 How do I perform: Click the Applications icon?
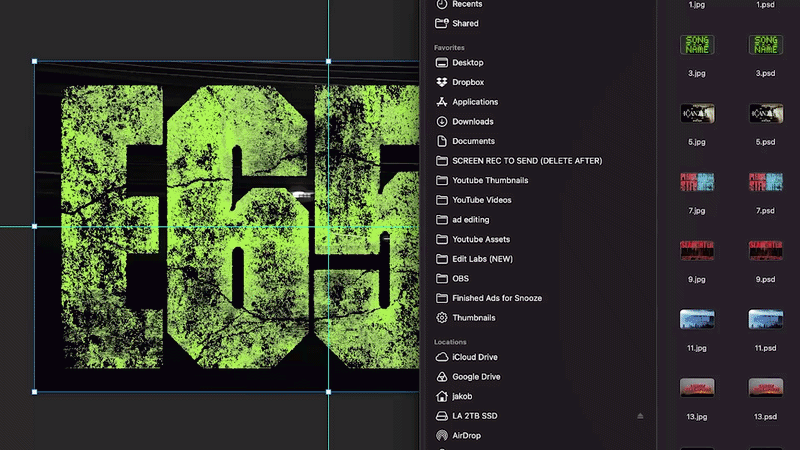(442, 102)
